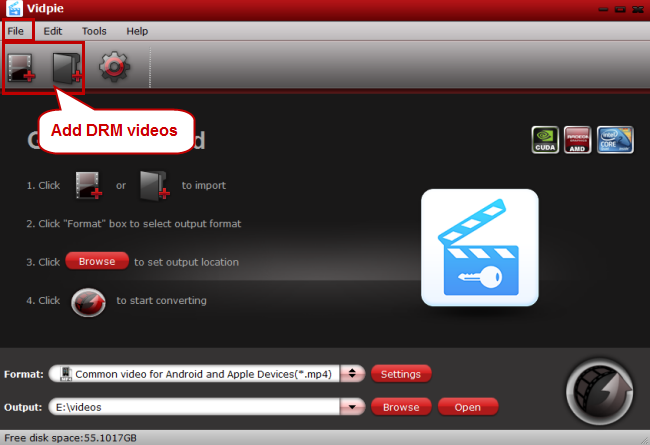Click the resize grip at window corner
This screenshot has width=650, height=445.
coord(645,440)
